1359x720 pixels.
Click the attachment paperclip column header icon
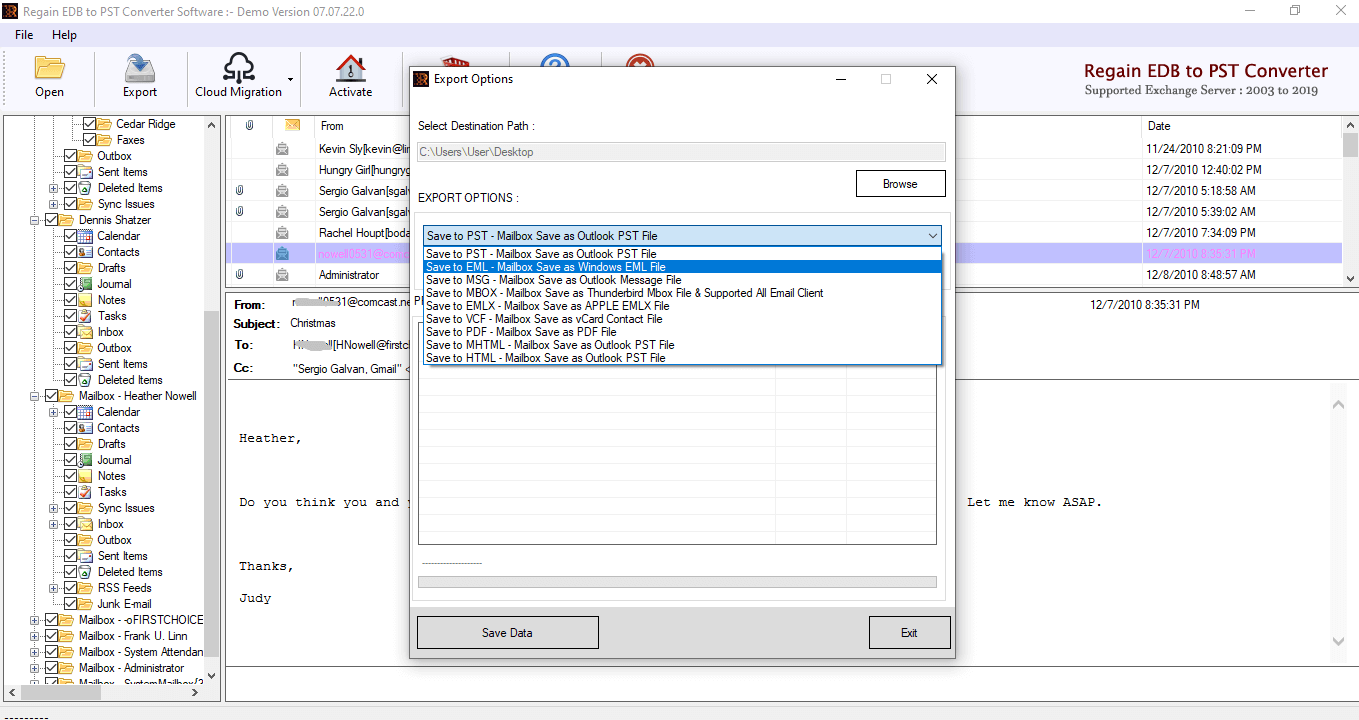(x=250, y=126)
